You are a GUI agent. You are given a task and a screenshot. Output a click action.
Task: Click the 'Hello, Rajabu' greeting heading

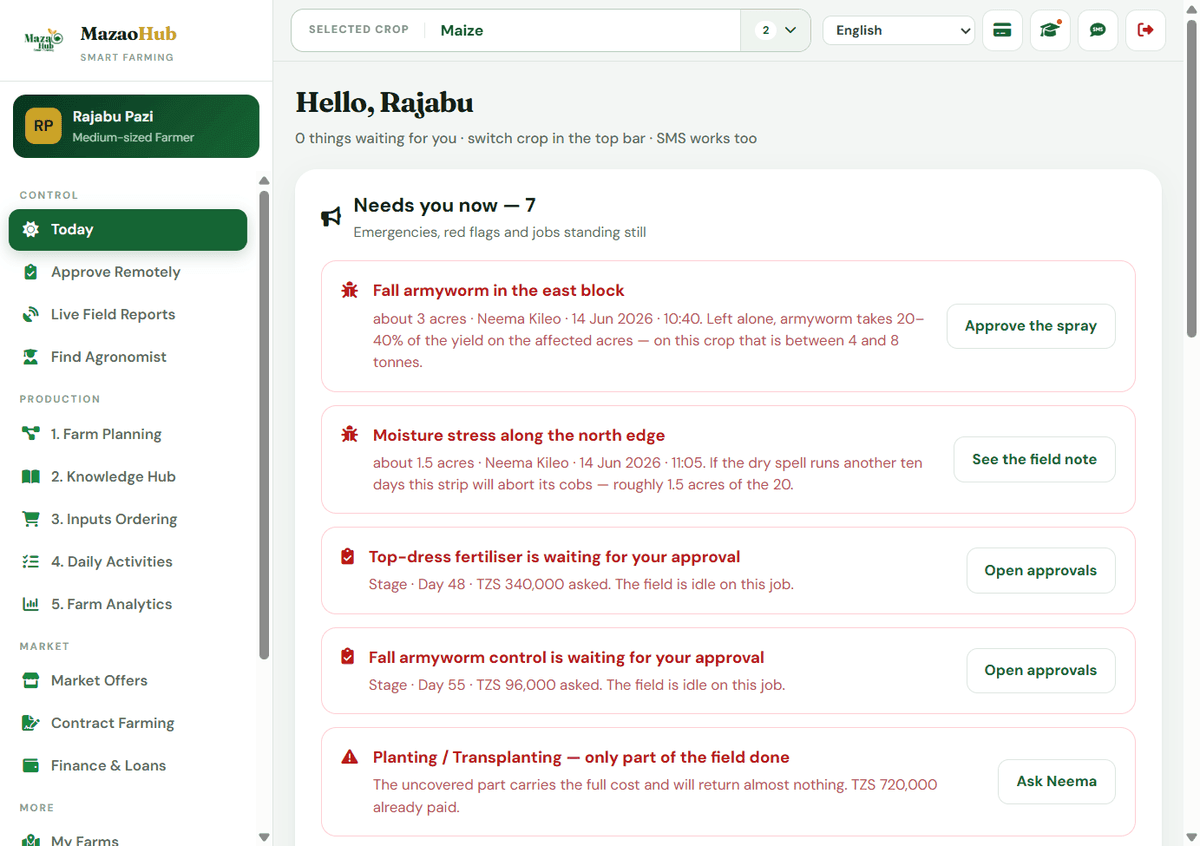tap(385, 103)
